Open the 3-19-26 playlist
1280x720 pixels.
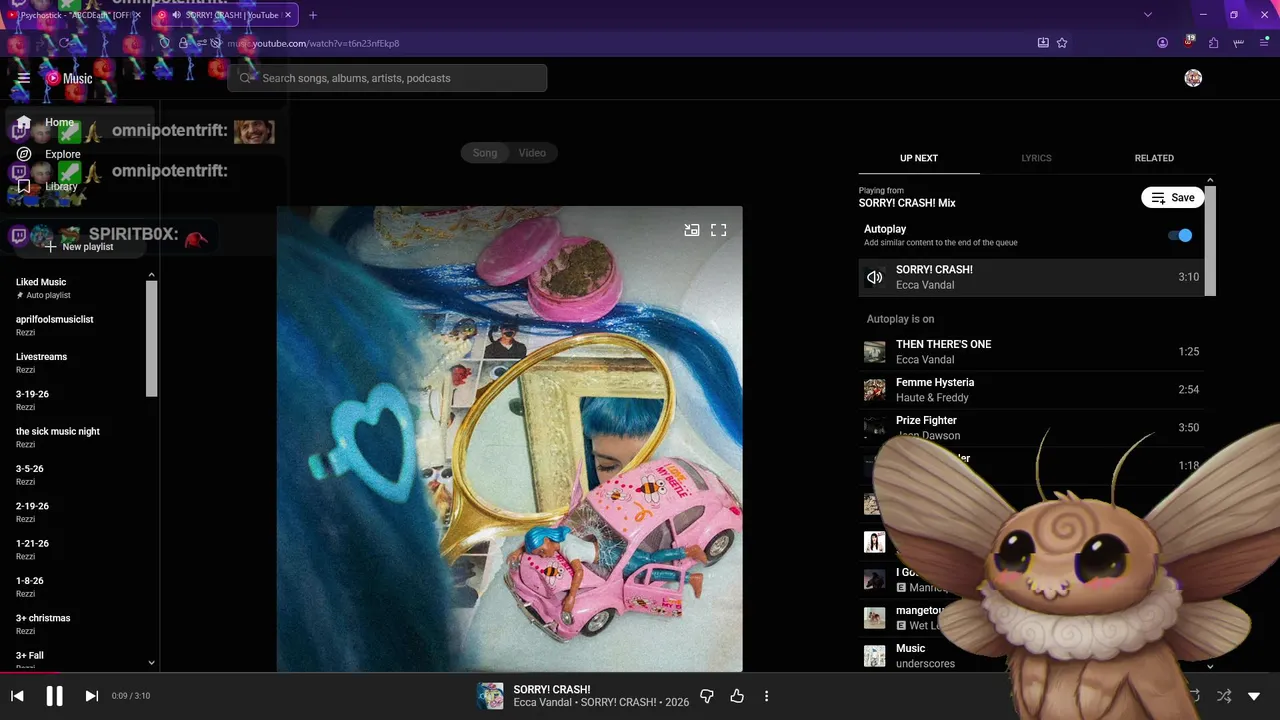[75, 400]
